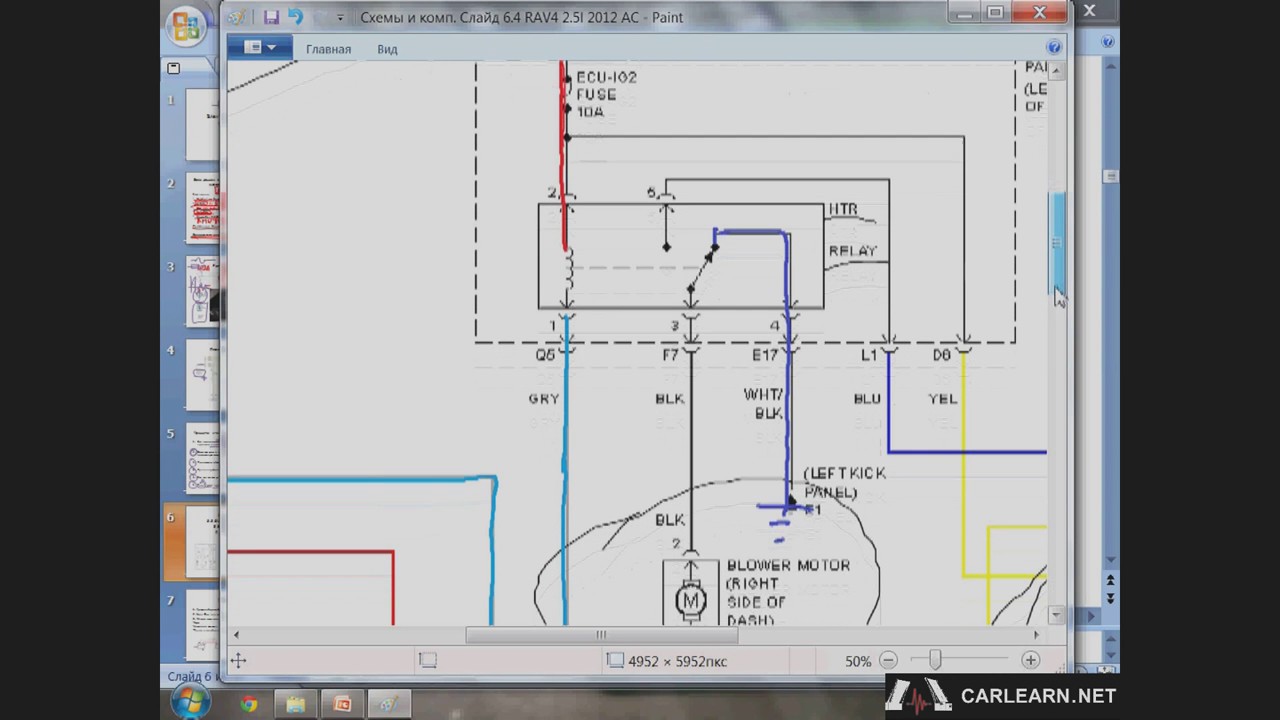This screenshot has height=720, width=1280.
Task: Select slide 5 thumbnail in PowerPoint
Action: click(x=201, y=458)
